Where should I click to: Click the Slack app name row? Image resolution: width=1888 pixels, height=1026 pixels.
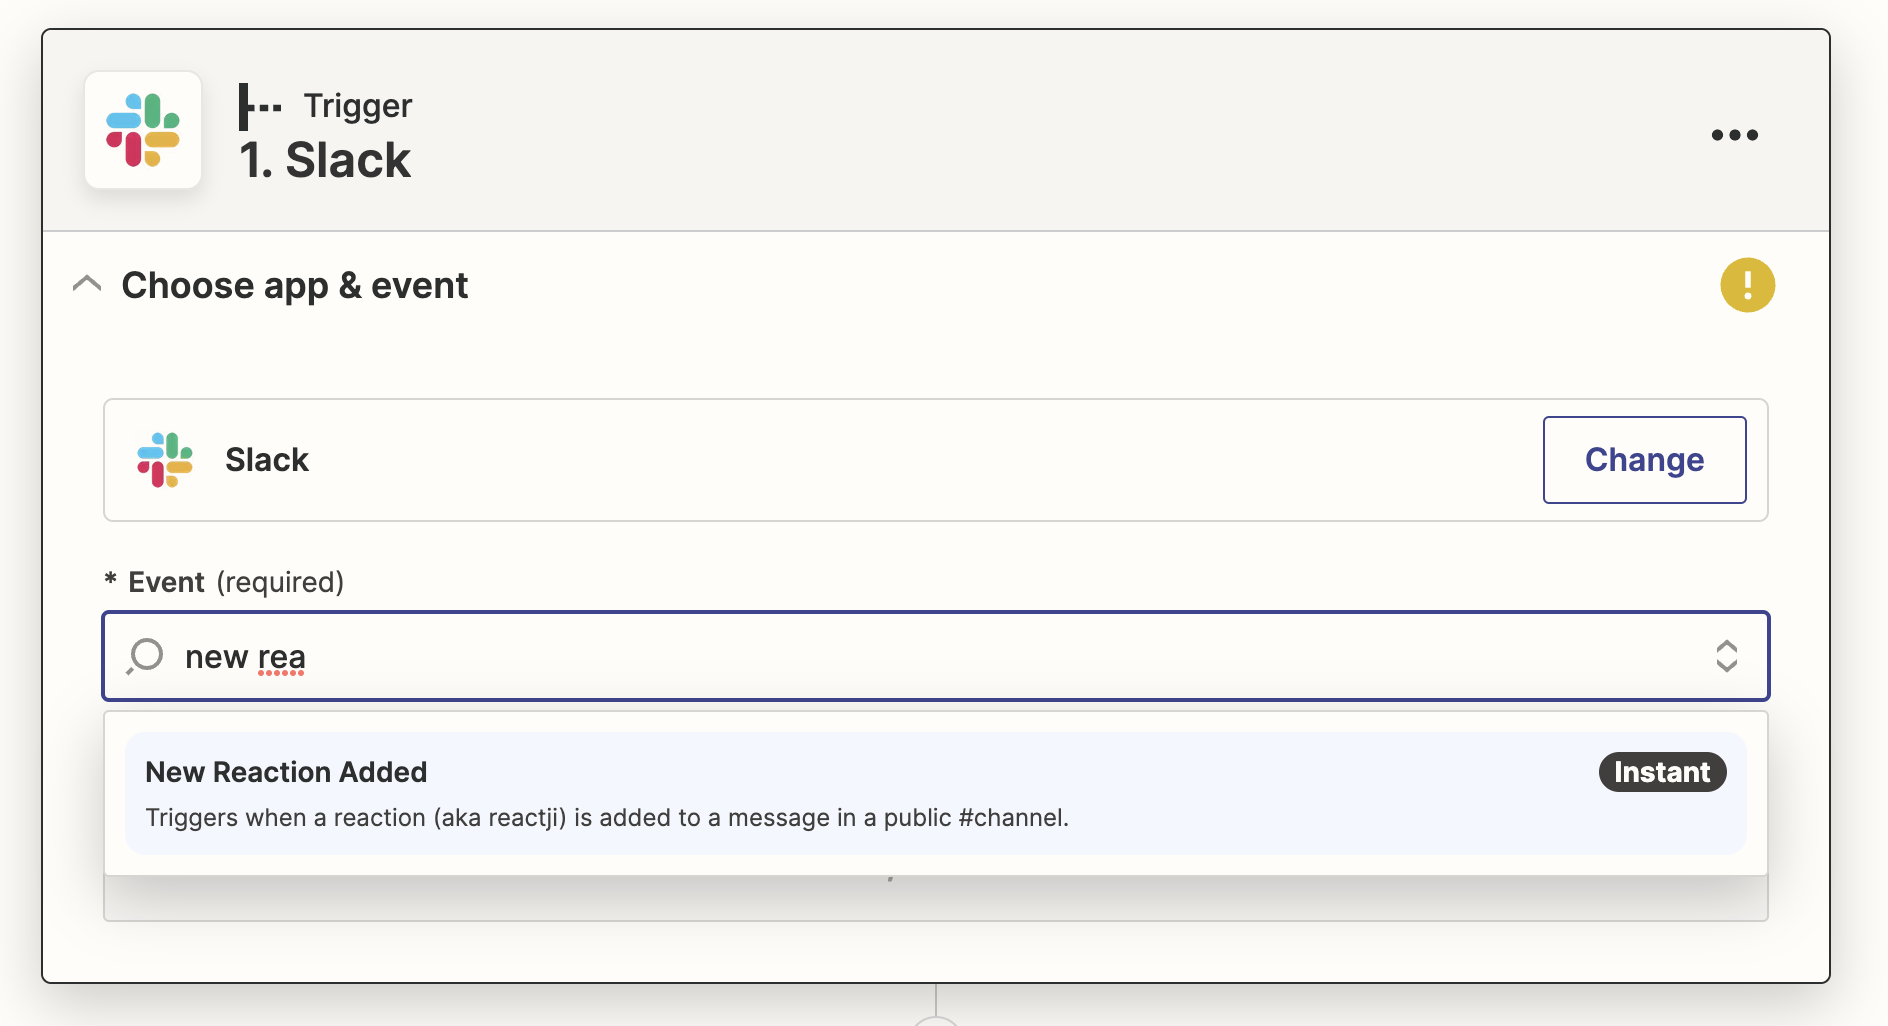[x=935, y=460]
